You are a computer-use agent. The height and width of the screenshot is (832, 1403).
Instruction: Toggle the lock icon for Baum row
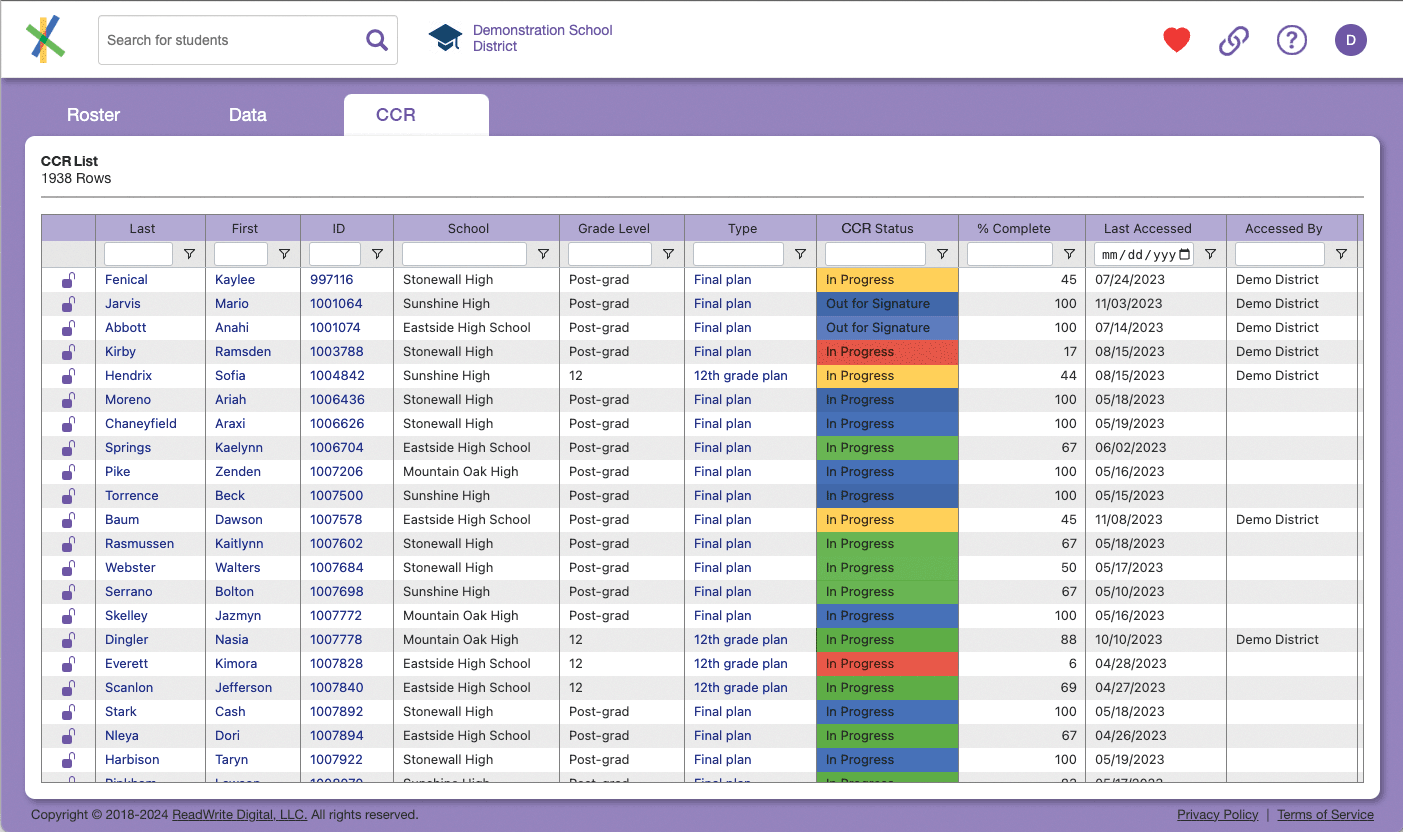tap(68, 520)
